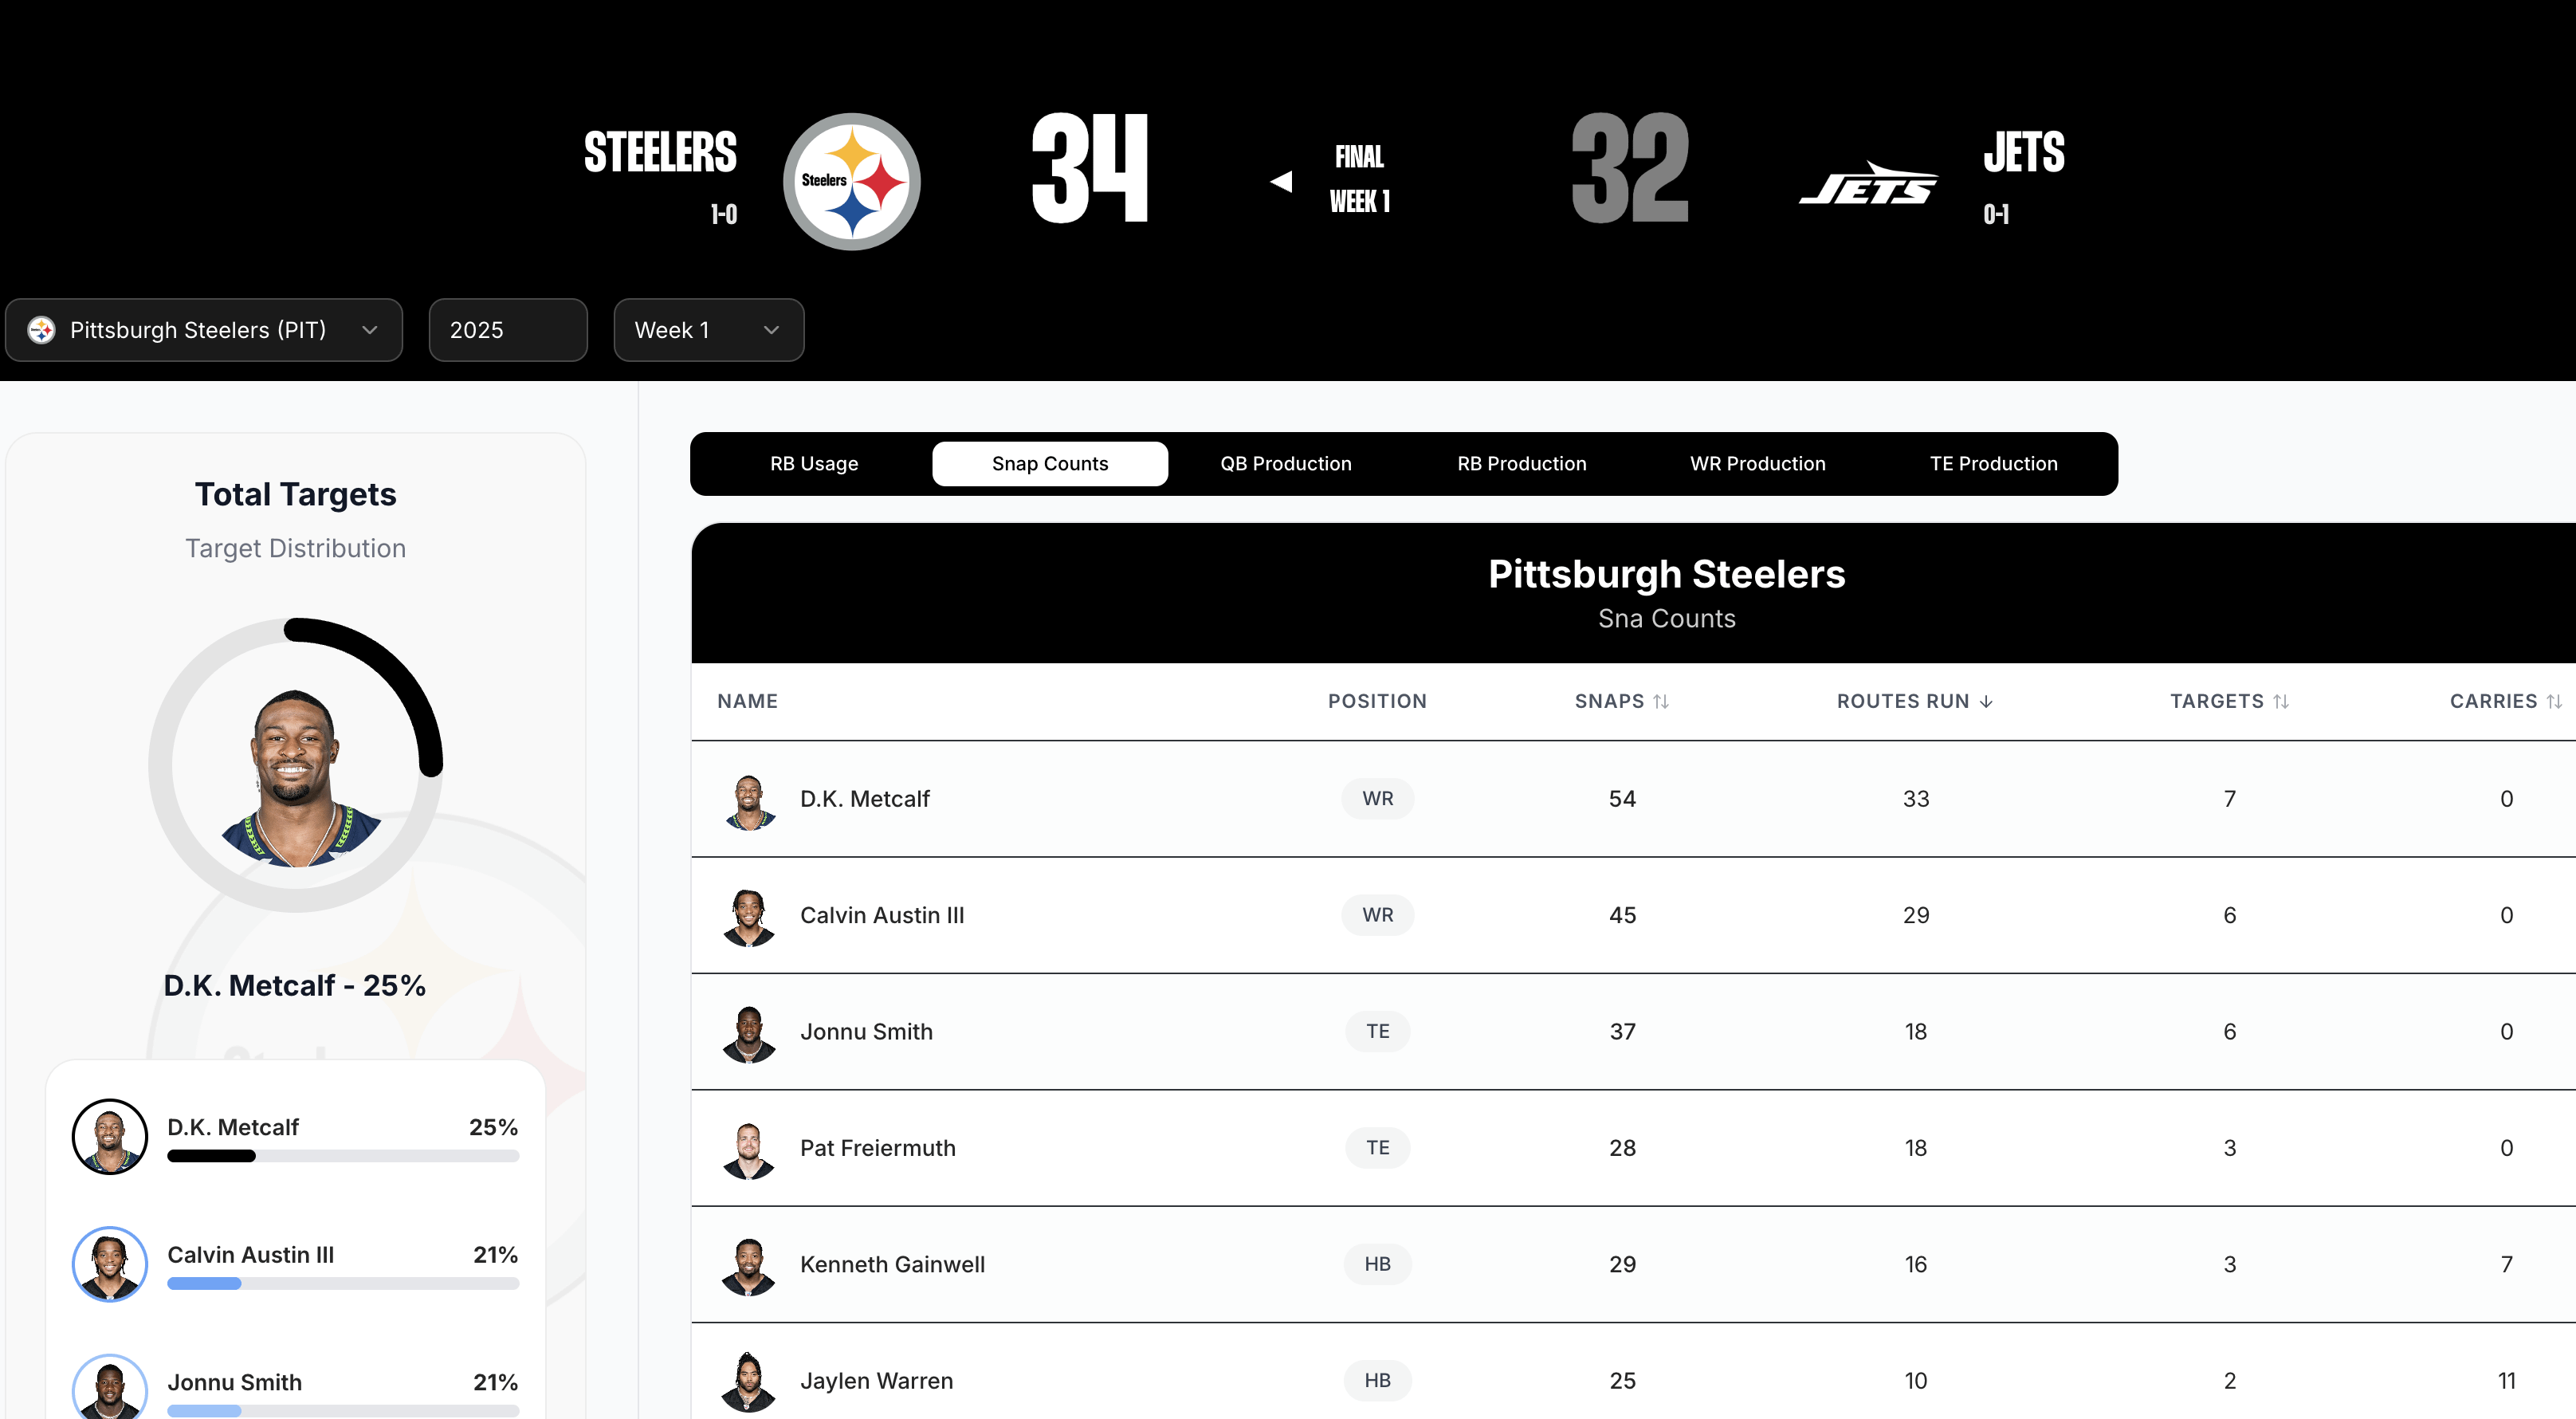The width and height of the screenshot is (2576, 1419).
Task: Click D.K. Metcalf headshot in table row
Action: (x=748, y=800)
